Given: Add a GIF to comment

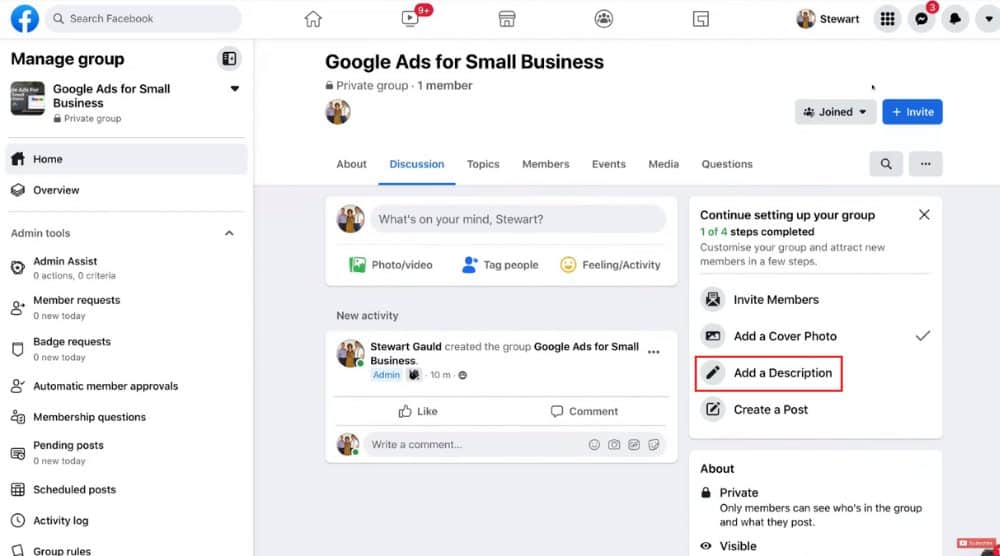Looking at the screenshot, I should point(633,444).
